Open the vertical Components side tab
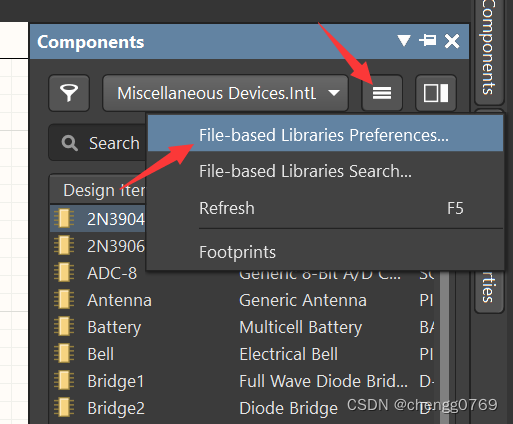Image resolution: width=513 pixels, height=424 pixels. pyautogui.click(x=489, y=50)
